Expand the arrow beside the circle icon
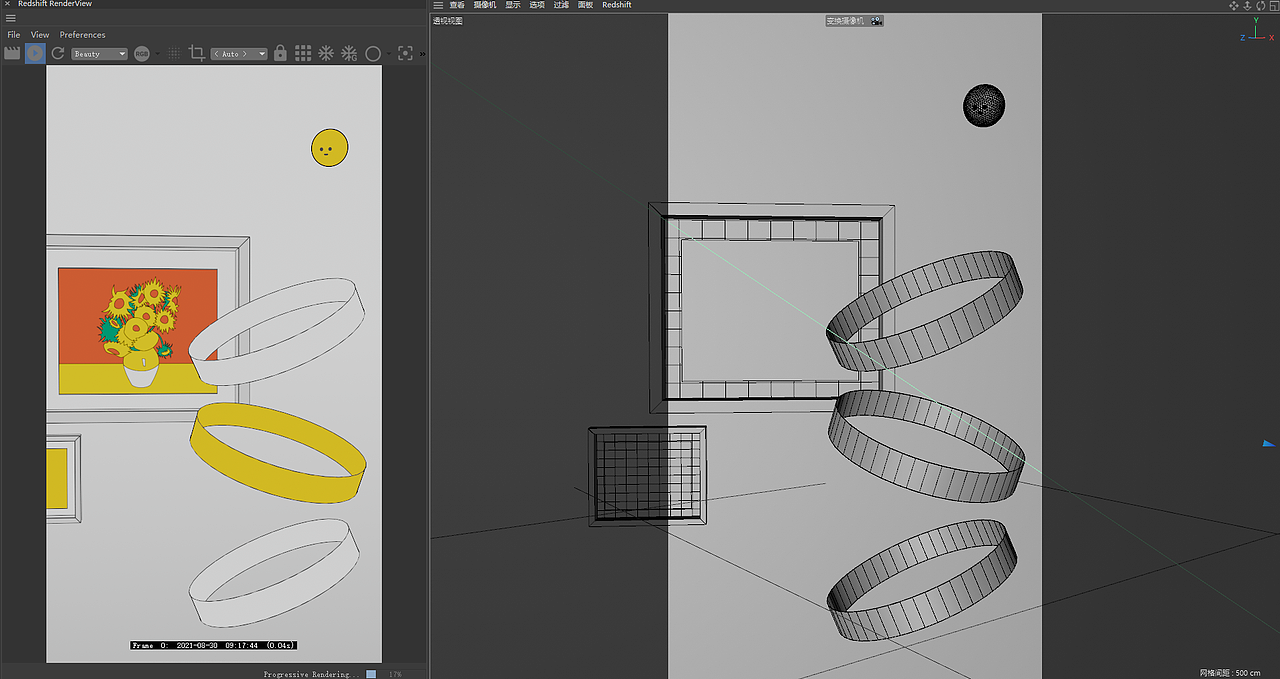 coord(389,54)
